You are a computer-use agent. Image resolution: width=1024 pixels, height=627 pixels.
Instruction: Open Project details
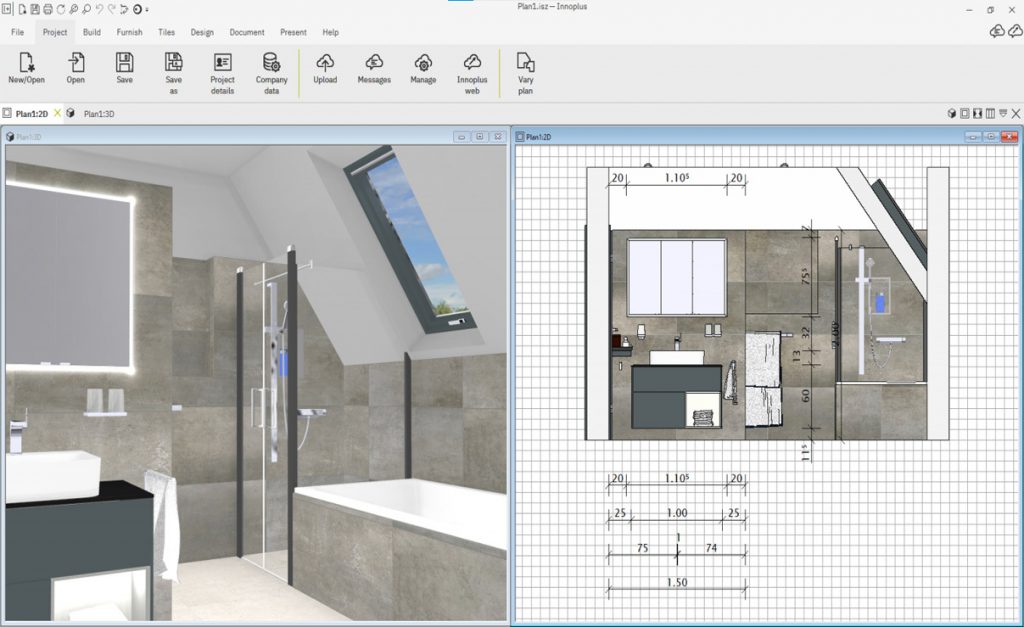pos(222,63)
